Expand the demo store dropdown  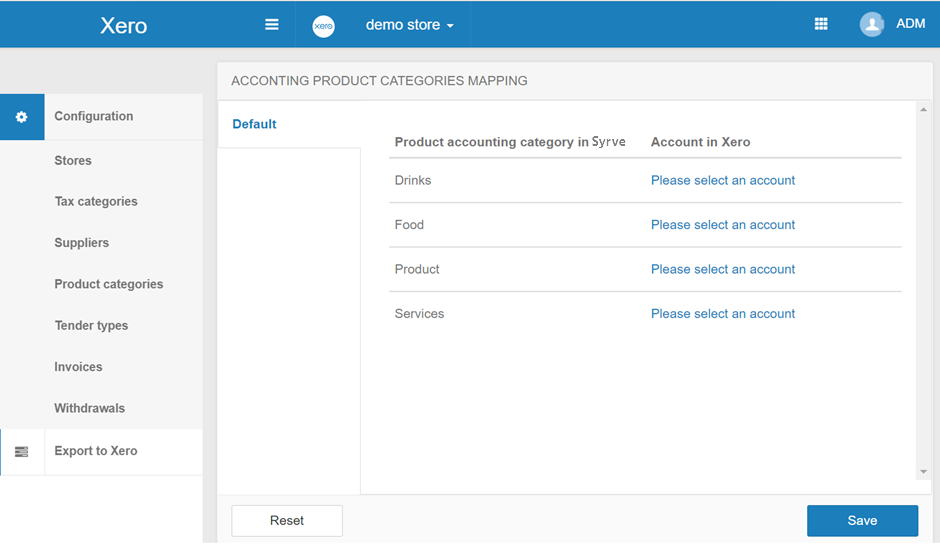(409, 25)
